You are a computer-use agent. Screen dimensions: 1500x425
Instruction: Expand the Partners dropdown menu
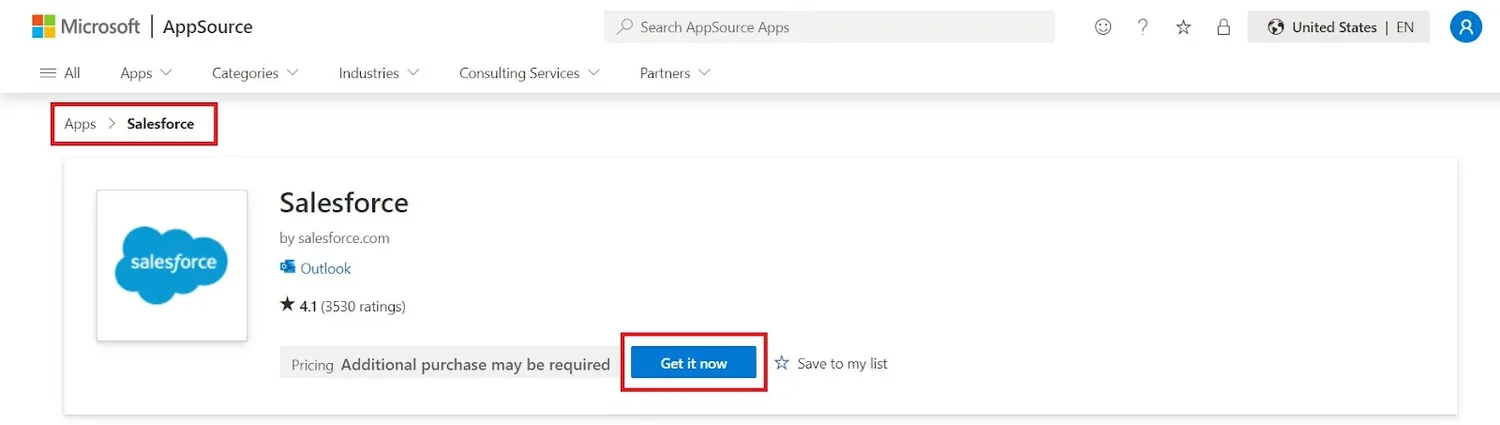pos(675,73)
